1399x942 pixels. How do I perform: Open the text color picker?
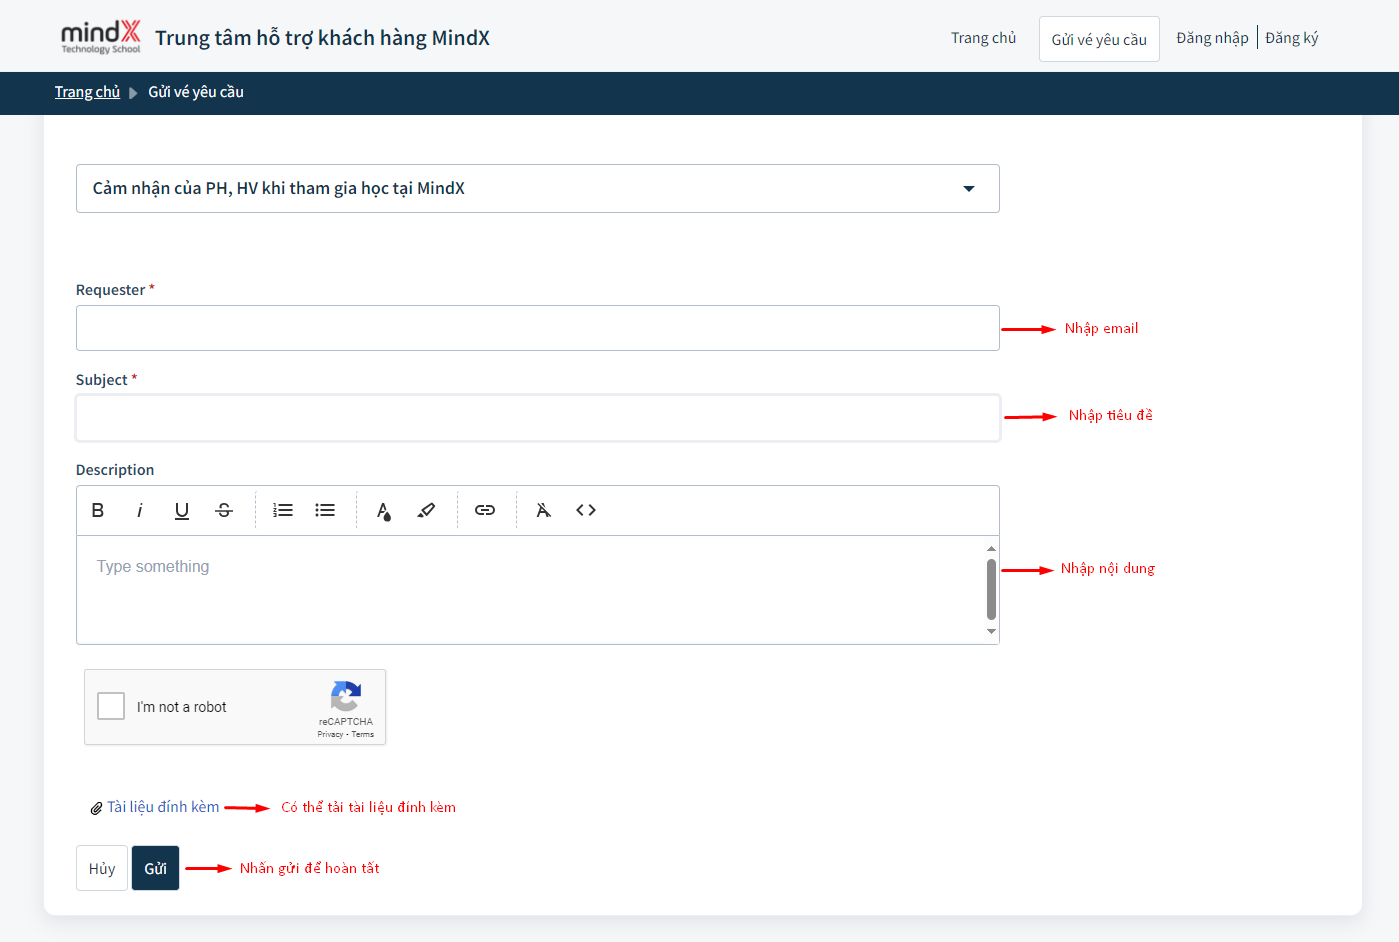coord(384,511)
